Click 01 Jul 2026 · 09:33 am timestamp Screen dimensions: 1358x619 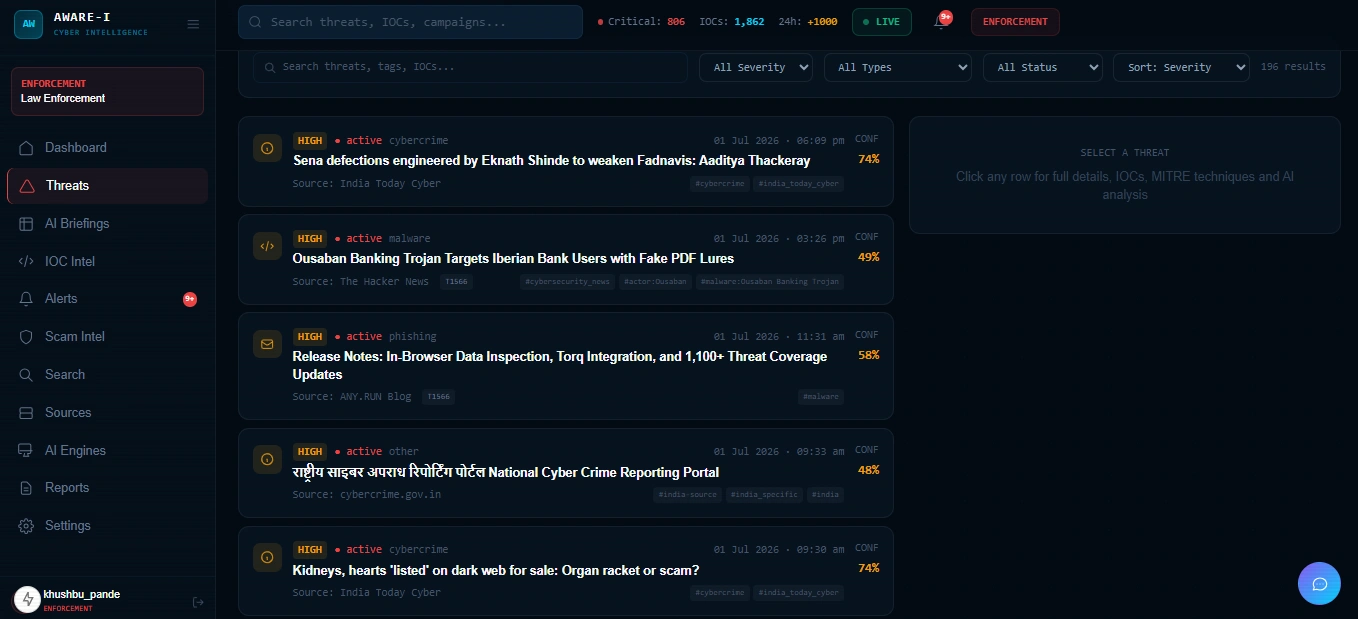[779, 452]
